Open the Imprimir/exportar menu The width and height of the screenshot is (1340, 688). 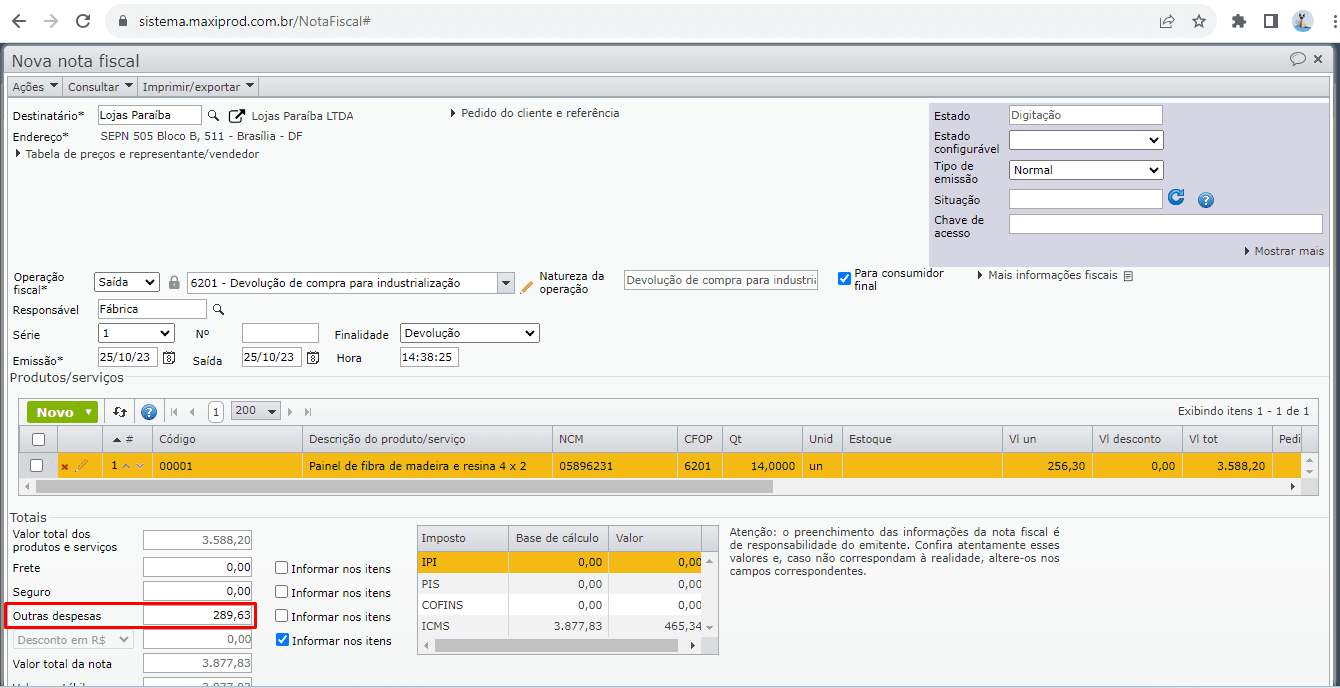point(198,87)
